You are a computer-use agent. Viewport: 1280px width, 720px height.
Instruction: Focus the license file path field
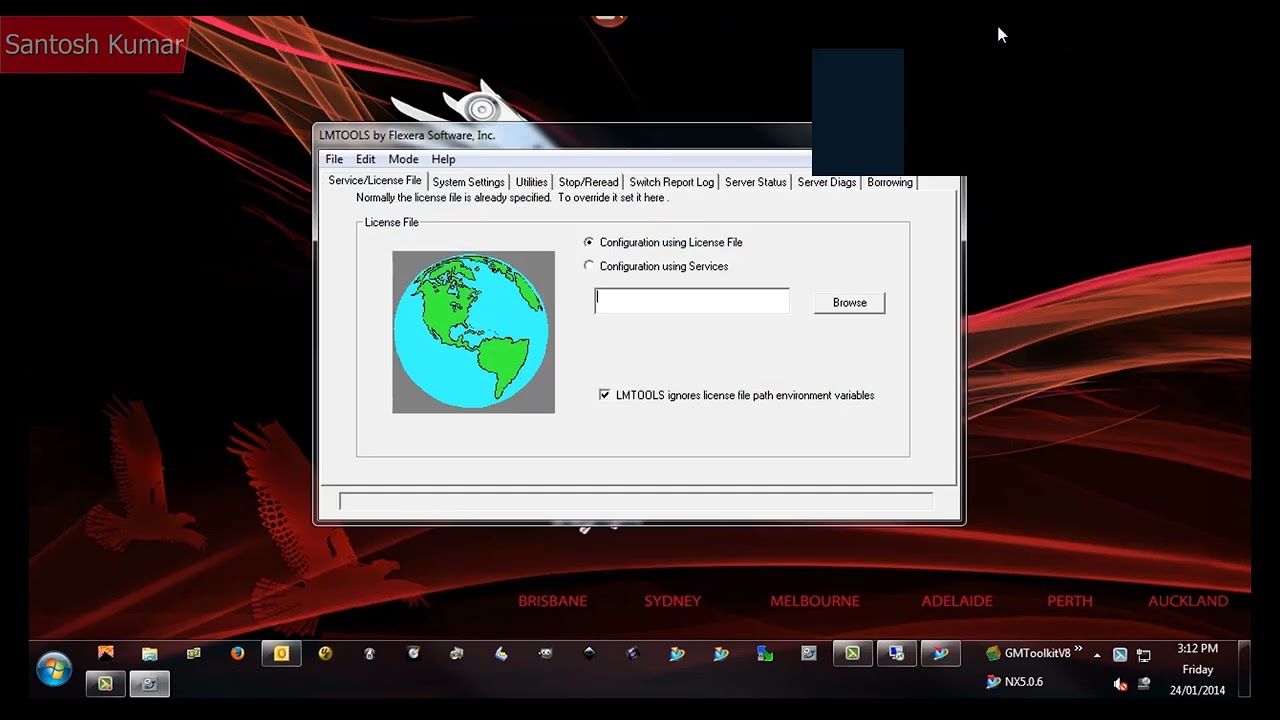(x=692, y=300)
